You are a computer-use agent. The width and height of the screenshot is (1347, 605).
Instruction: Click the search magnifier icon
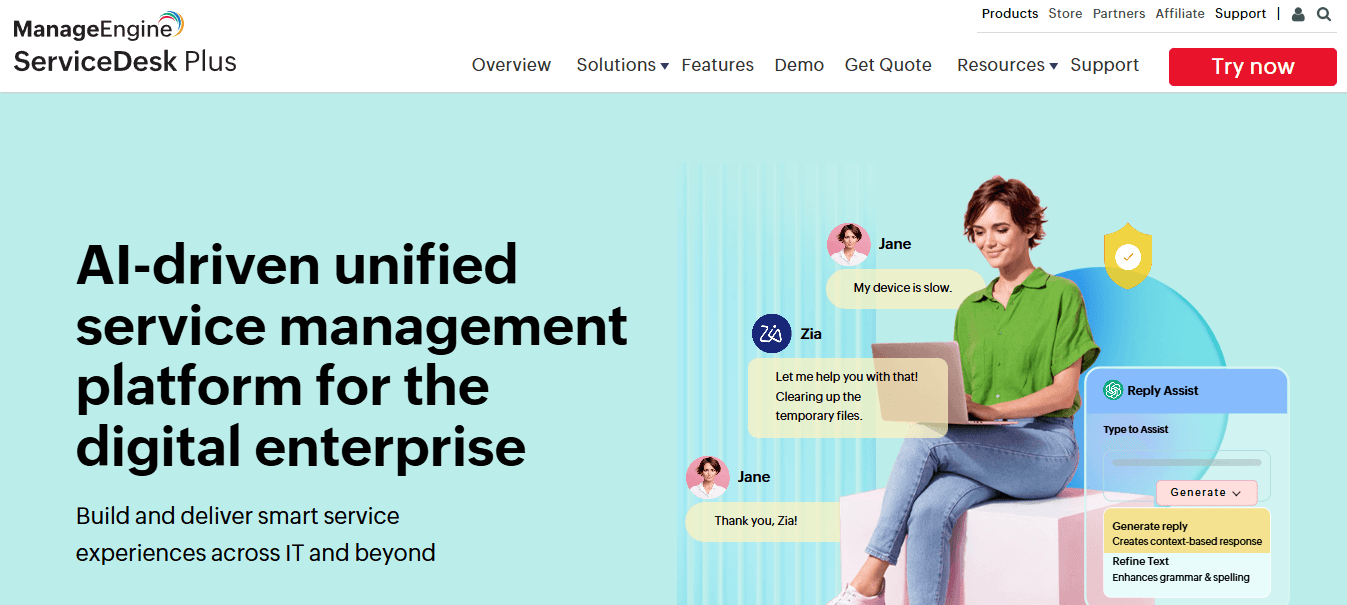(1324, 13)
